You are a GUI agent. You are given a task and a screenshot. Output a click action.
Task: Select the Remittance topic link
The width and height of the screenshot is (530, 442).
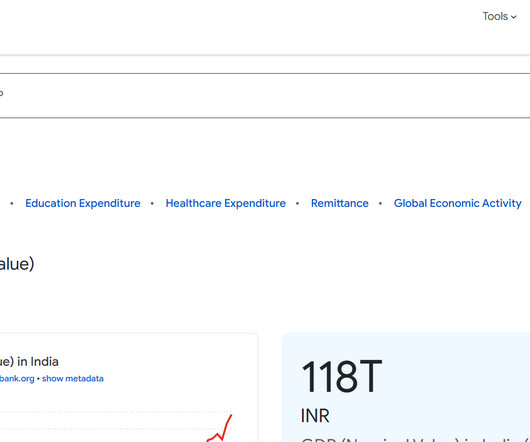click(340, 203)
